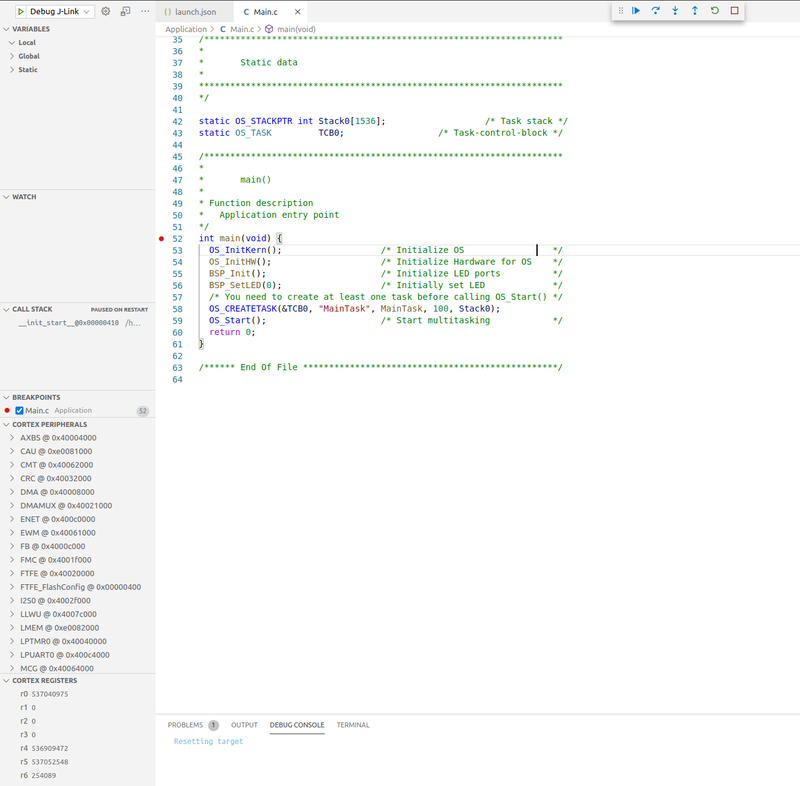Stop debugging with the red stop icon
800x786 pixels.
(736, 10)
